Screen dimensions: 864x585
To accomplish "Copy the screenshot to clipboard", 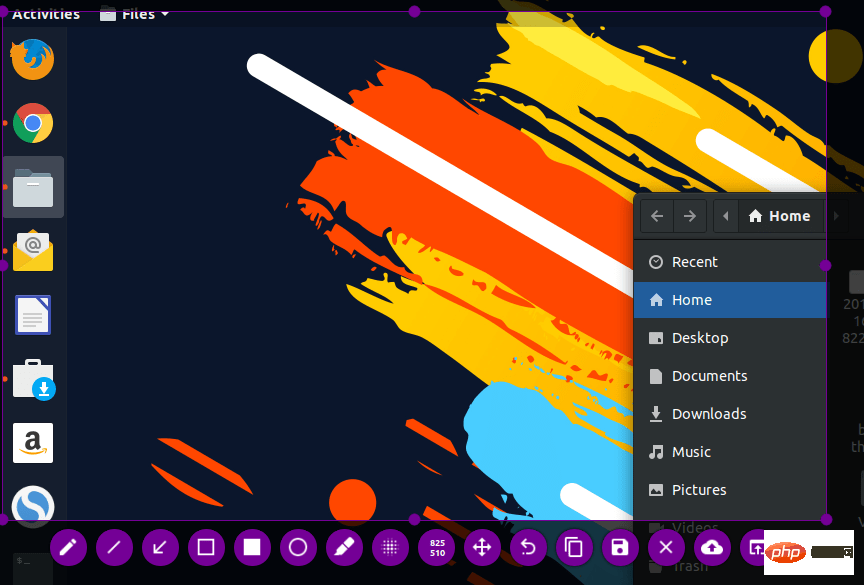I will (574, 548).
